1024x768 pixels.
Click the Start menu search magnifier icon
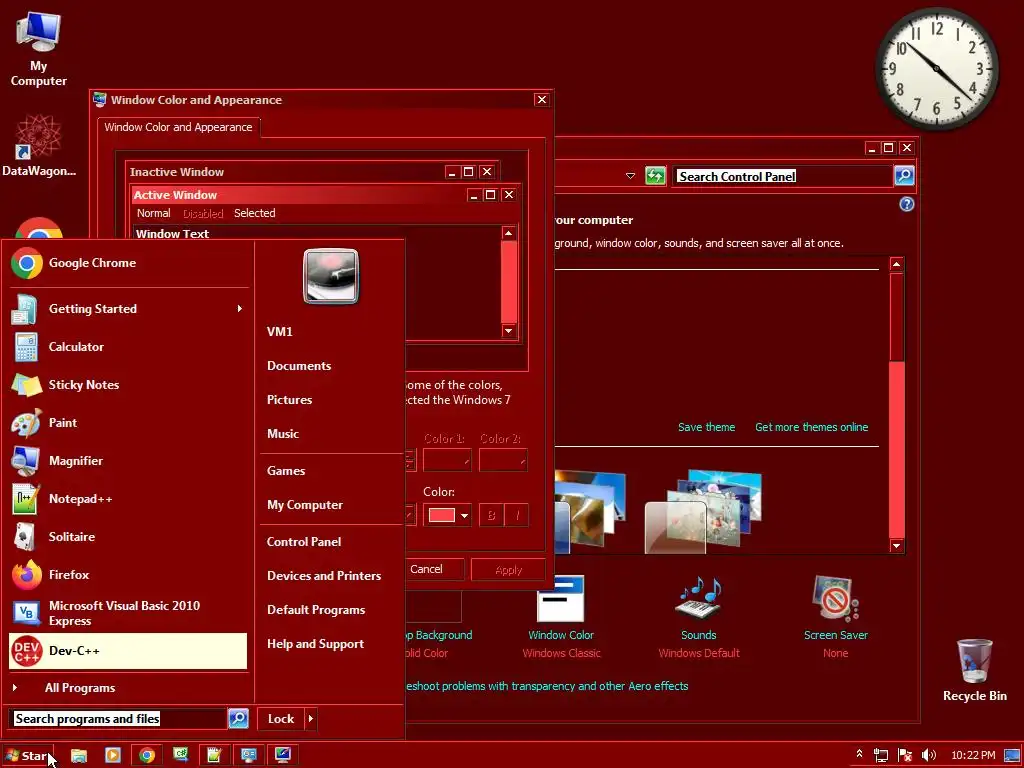point(238,718)
